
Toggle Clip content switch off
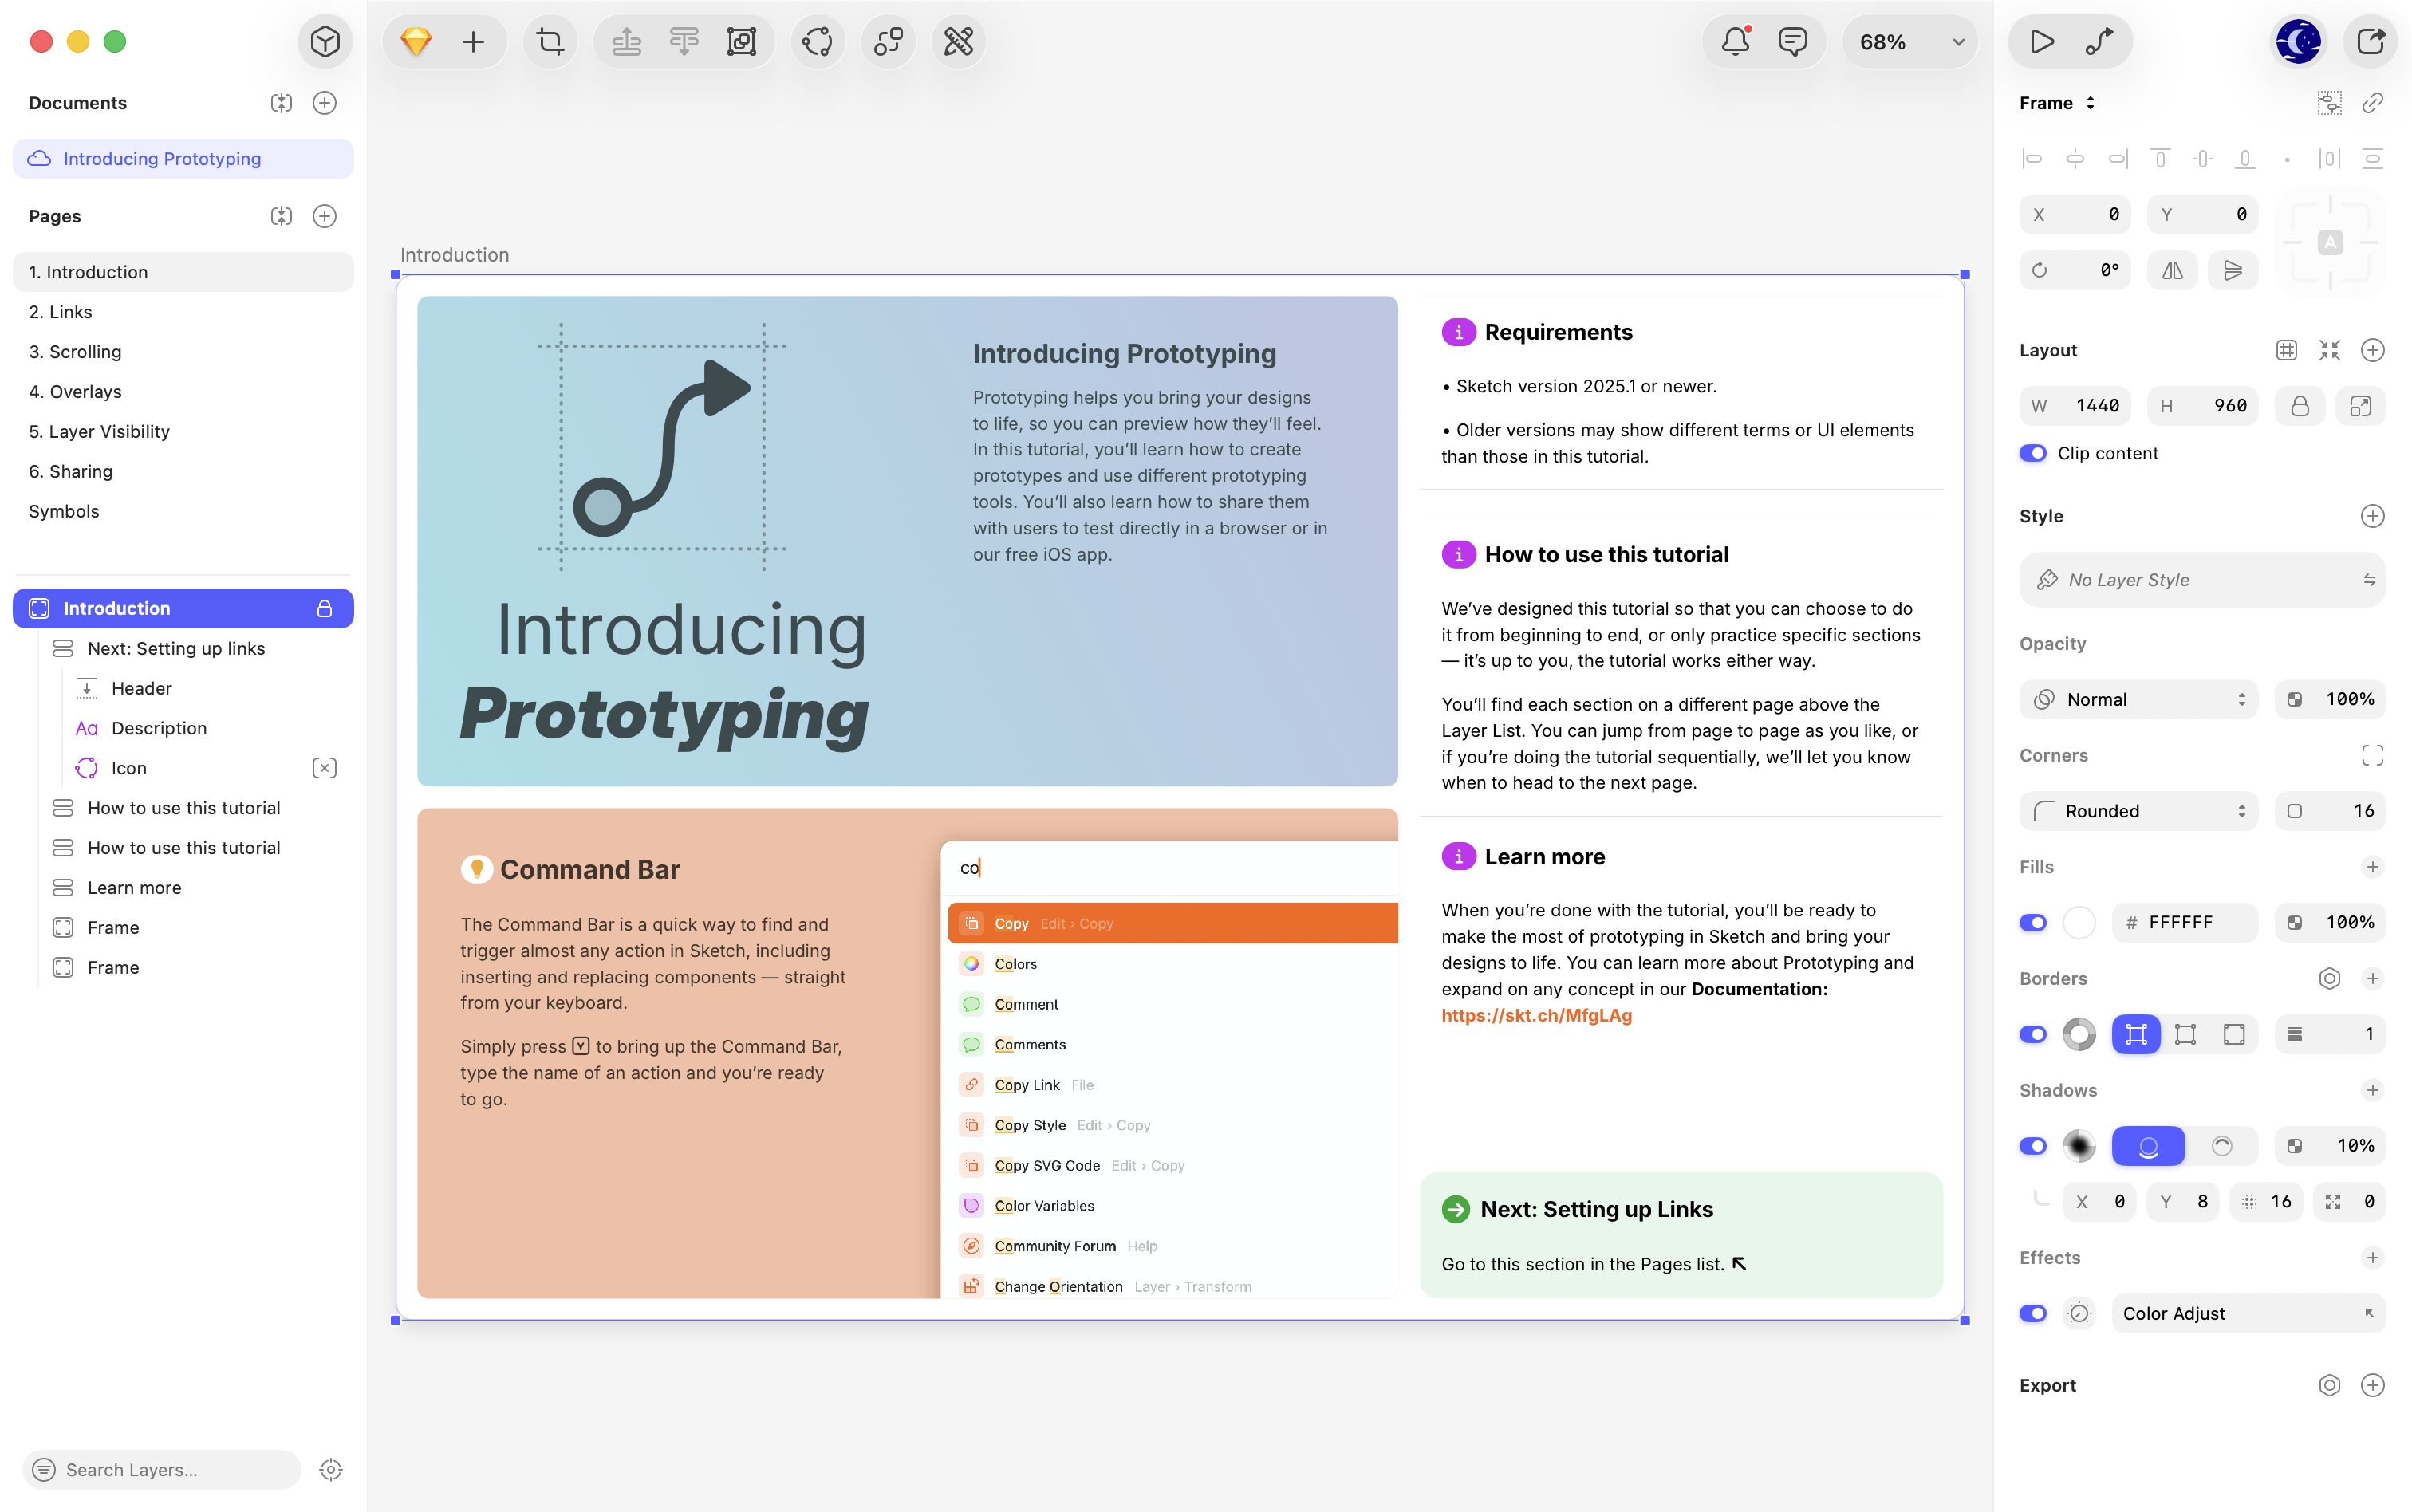pyautogui.click(x=2033, y=453)
